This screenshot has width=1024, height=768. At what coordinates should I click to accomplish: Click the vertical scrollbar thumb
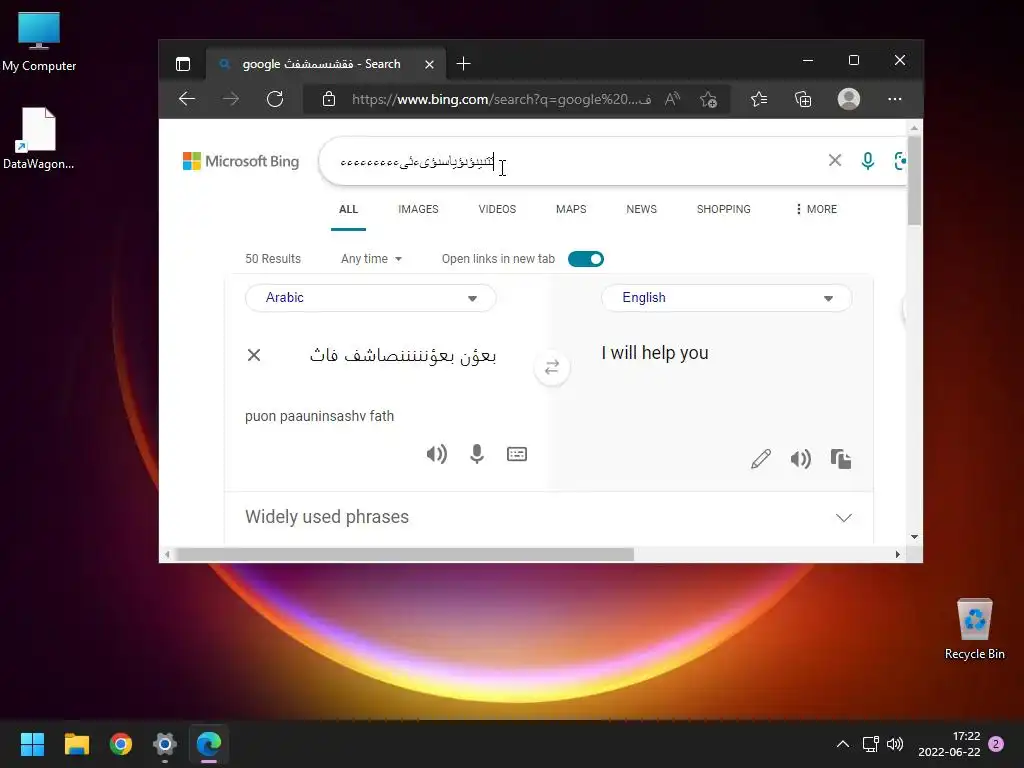click(914, 180)
